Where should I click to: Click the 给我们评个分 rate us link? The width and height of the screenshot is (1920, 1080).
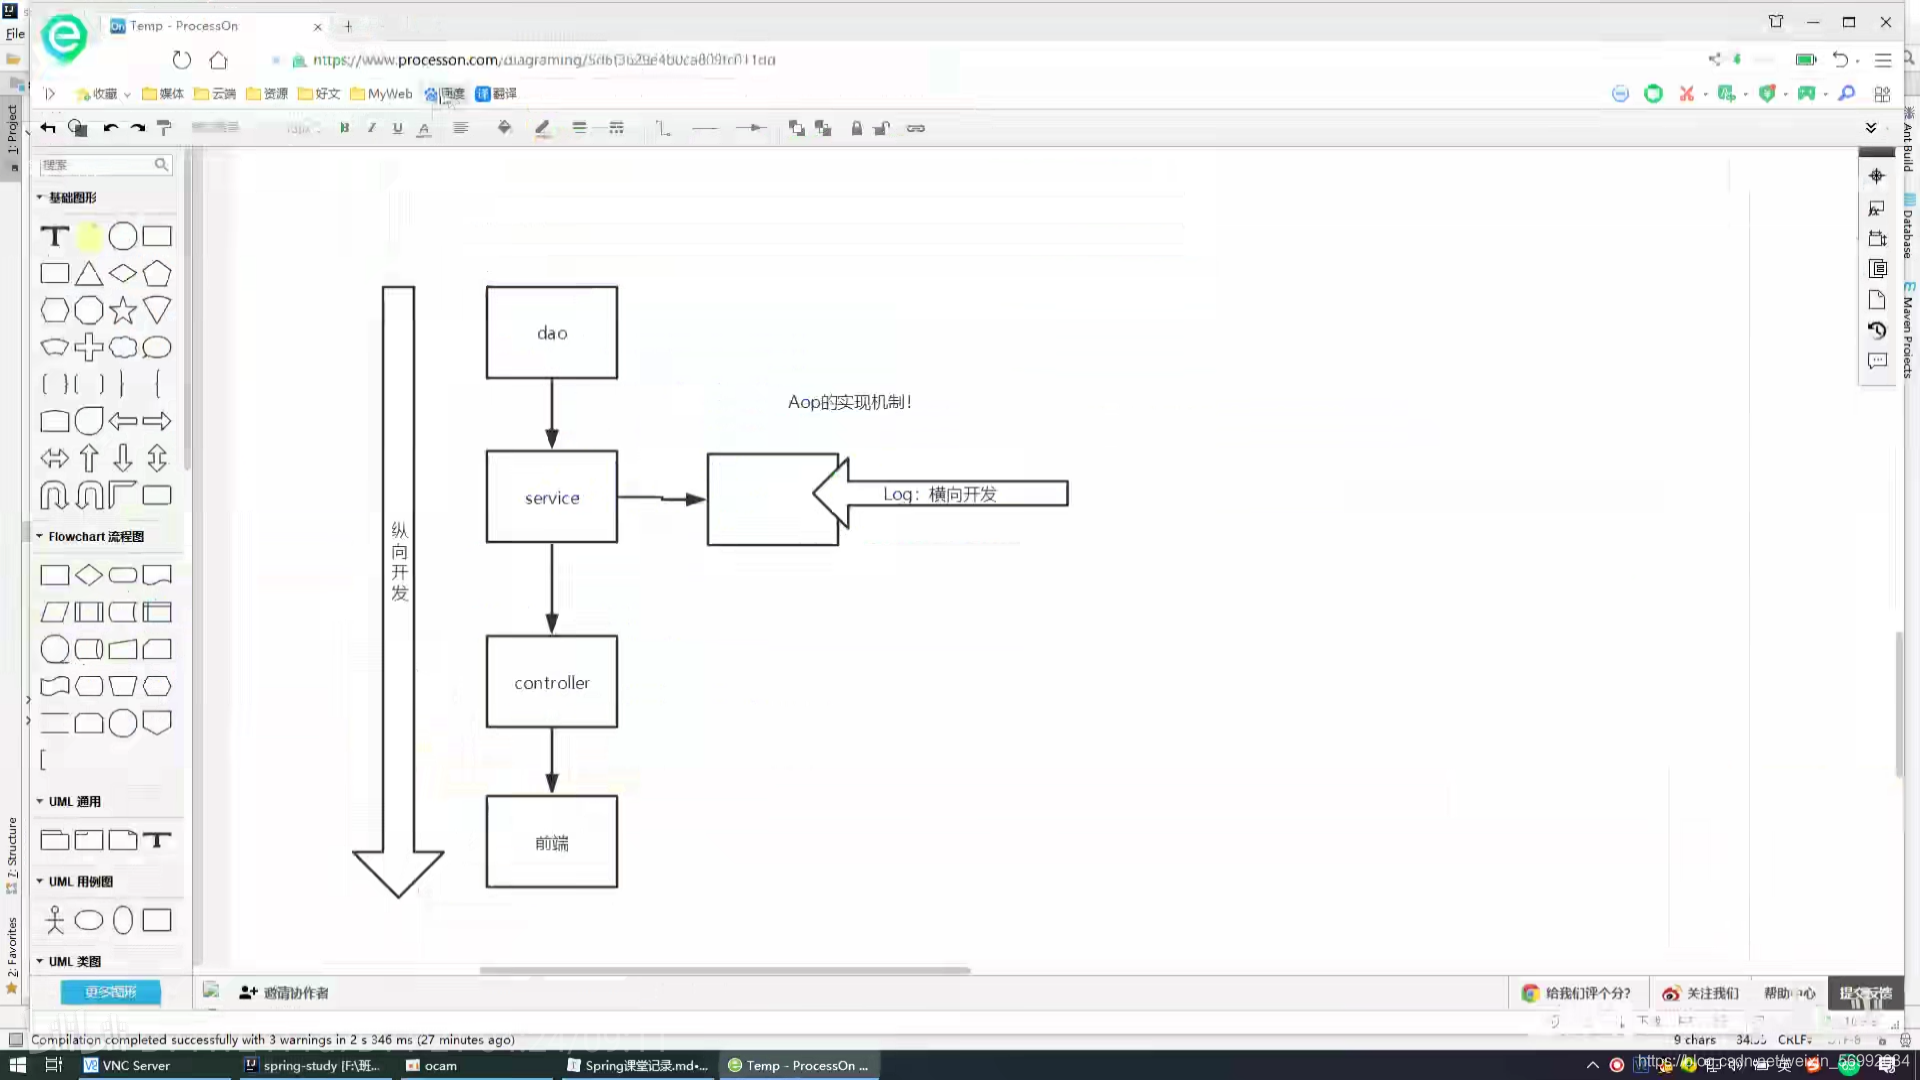(1576, 993)
